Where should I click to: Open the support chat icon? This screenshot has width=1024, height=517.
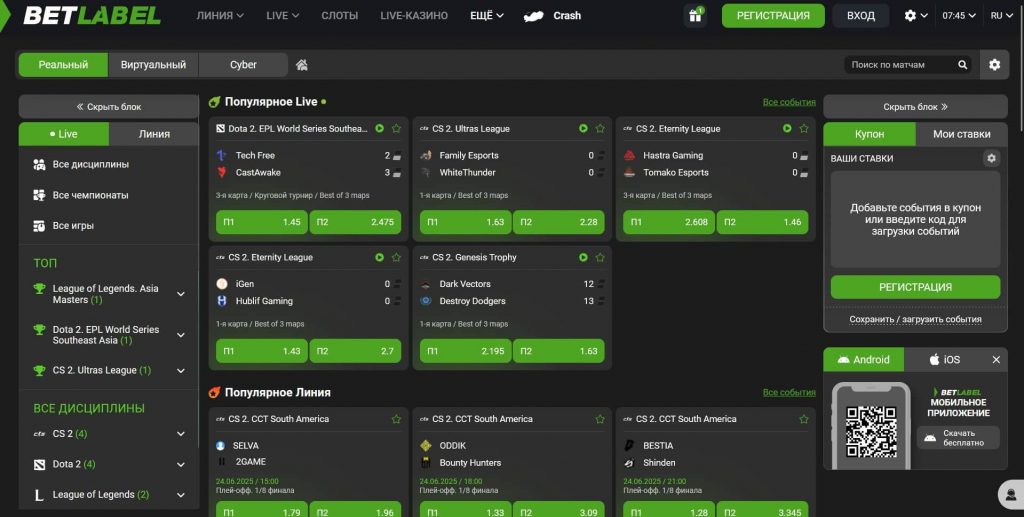(x=1011, y=494)
